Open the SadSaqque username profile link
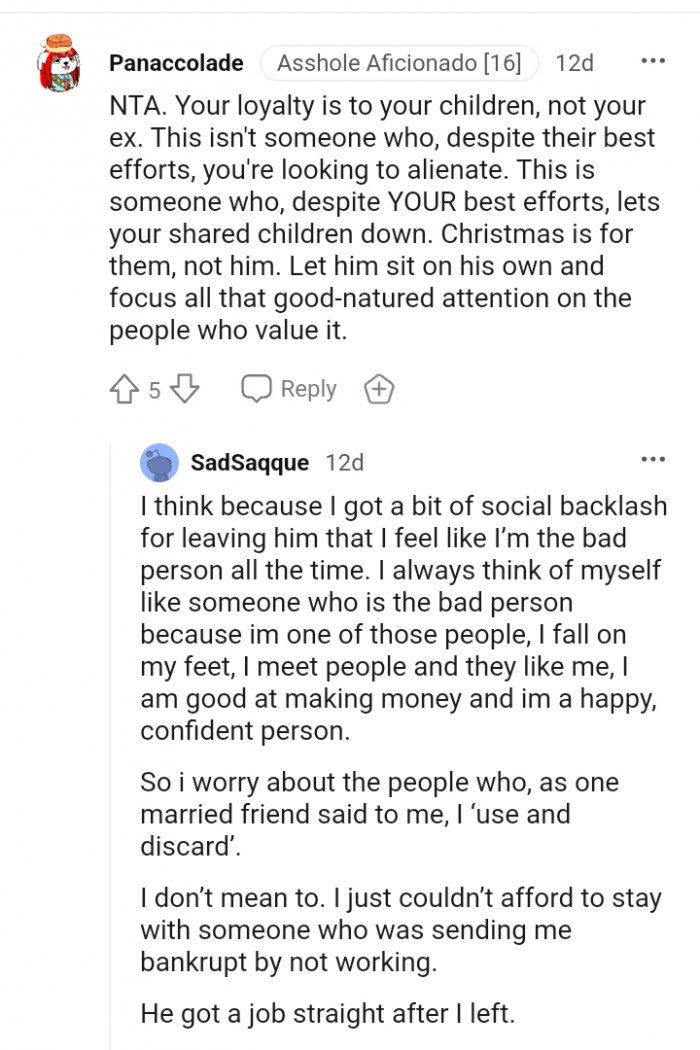 point(250,463)
